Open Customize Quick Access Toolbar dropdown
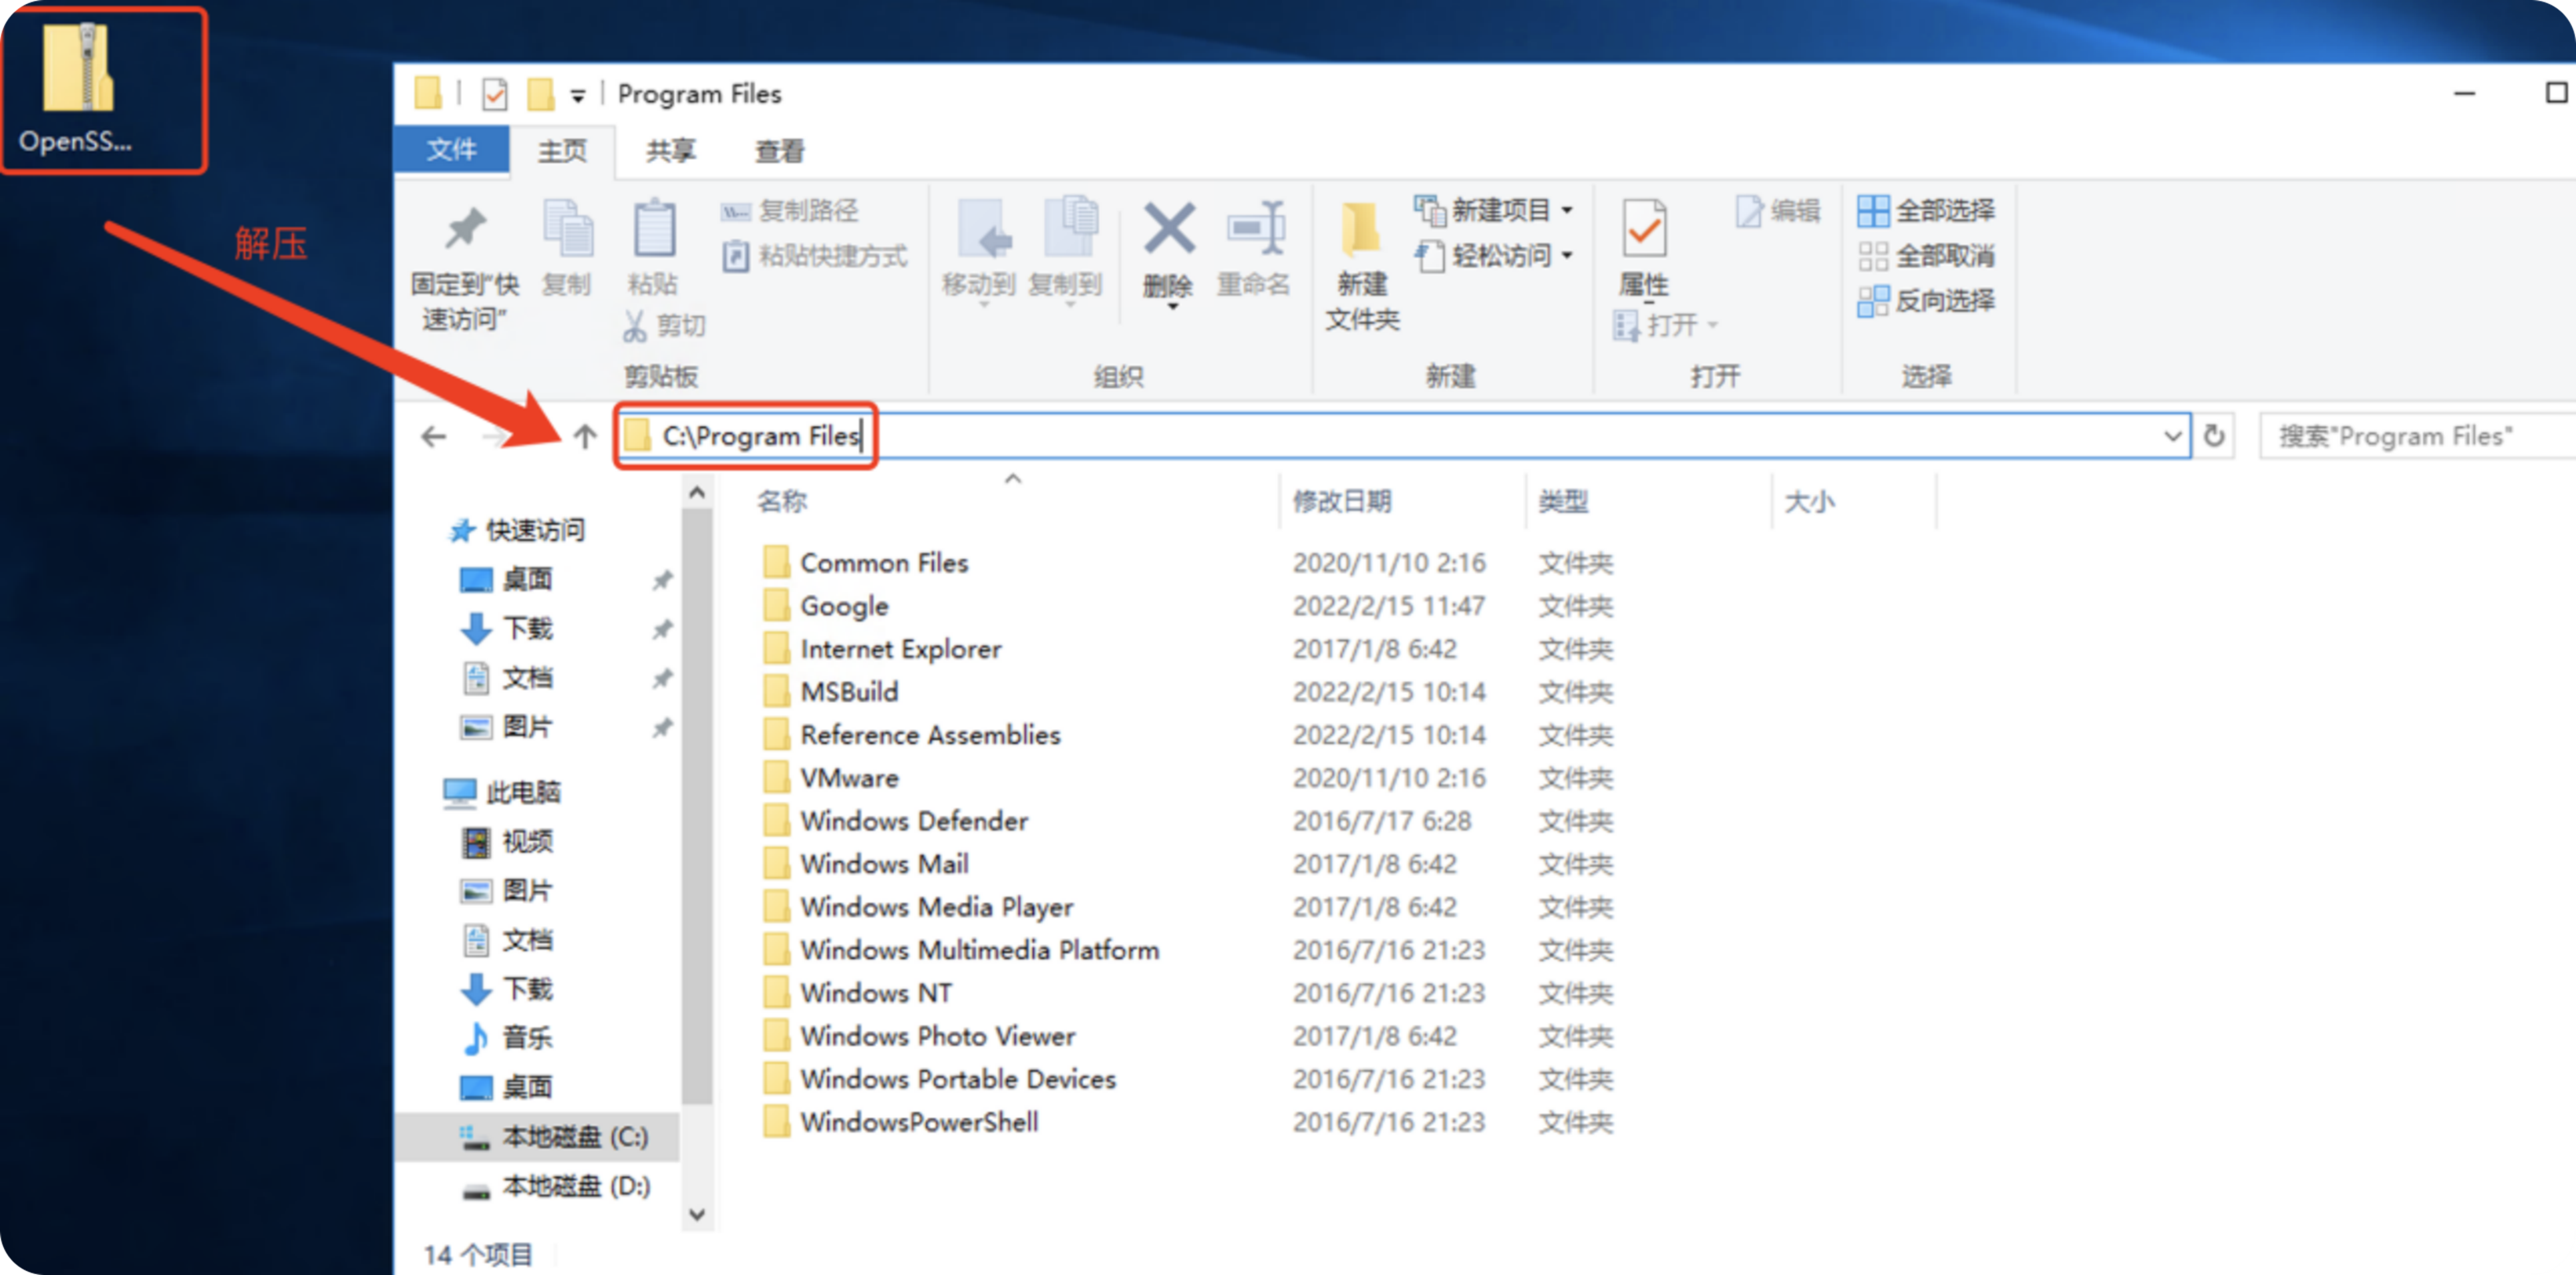Viewport: 2576px width, 1275px height. (578, 96)
